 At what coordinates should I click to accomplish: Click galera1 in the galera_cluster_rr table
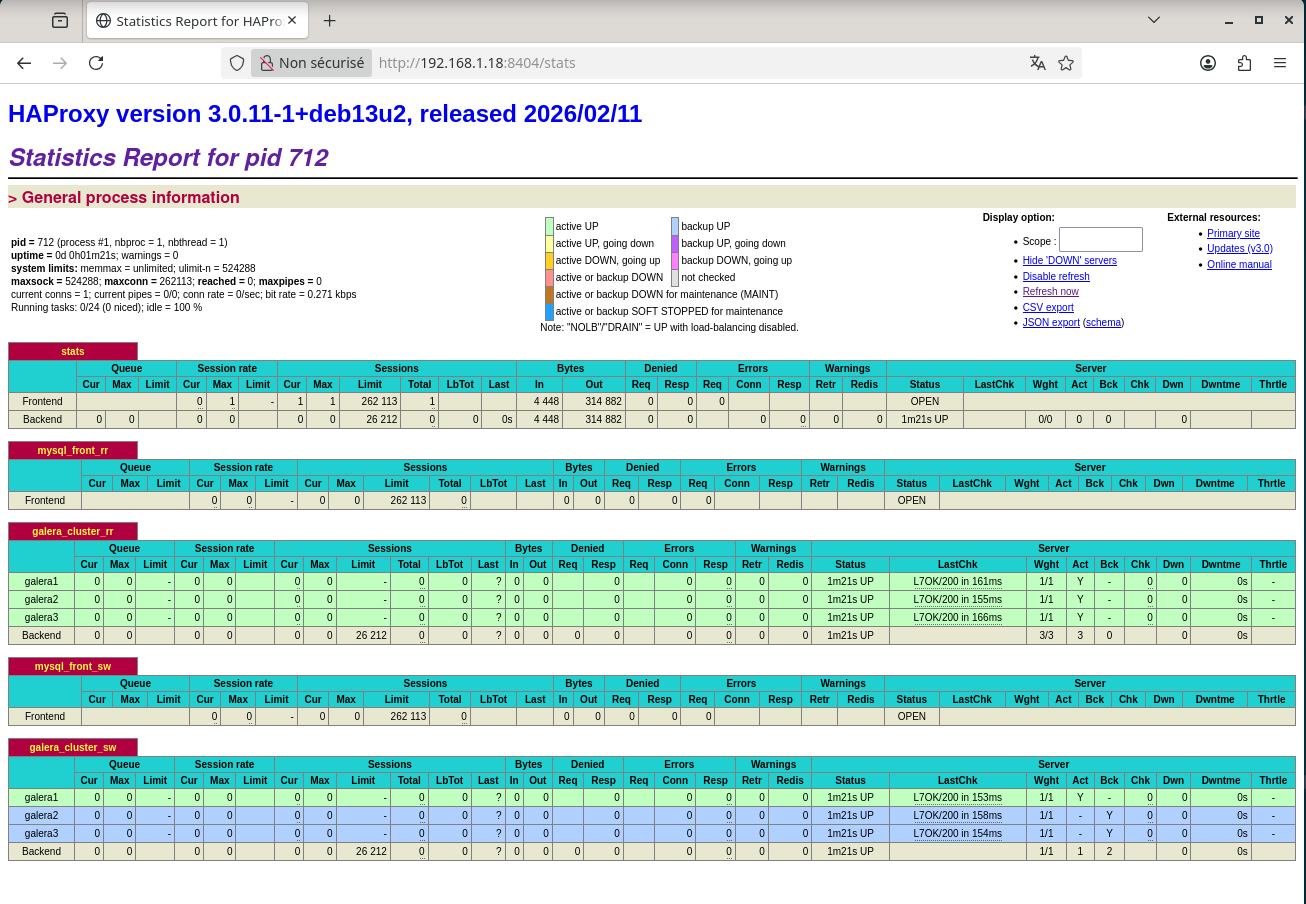42,582
